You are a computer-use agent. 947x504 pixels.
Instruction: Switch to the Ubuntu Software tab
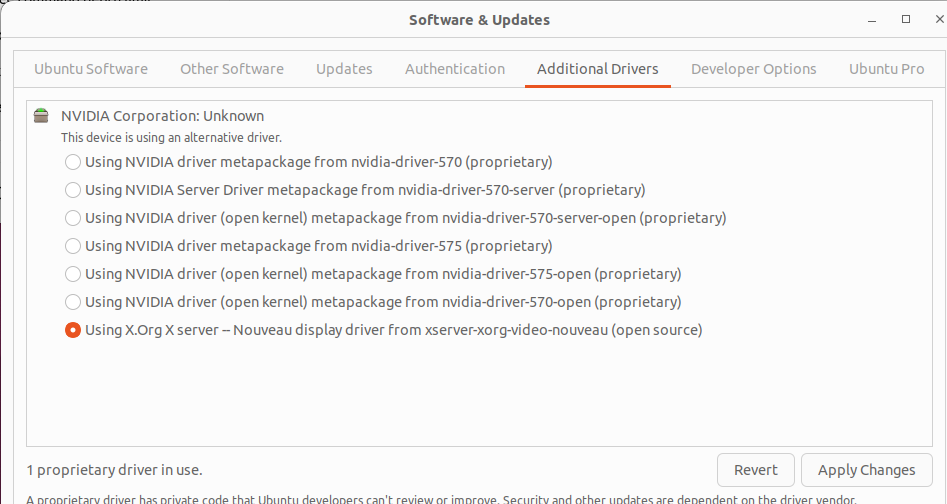[91, 69]
